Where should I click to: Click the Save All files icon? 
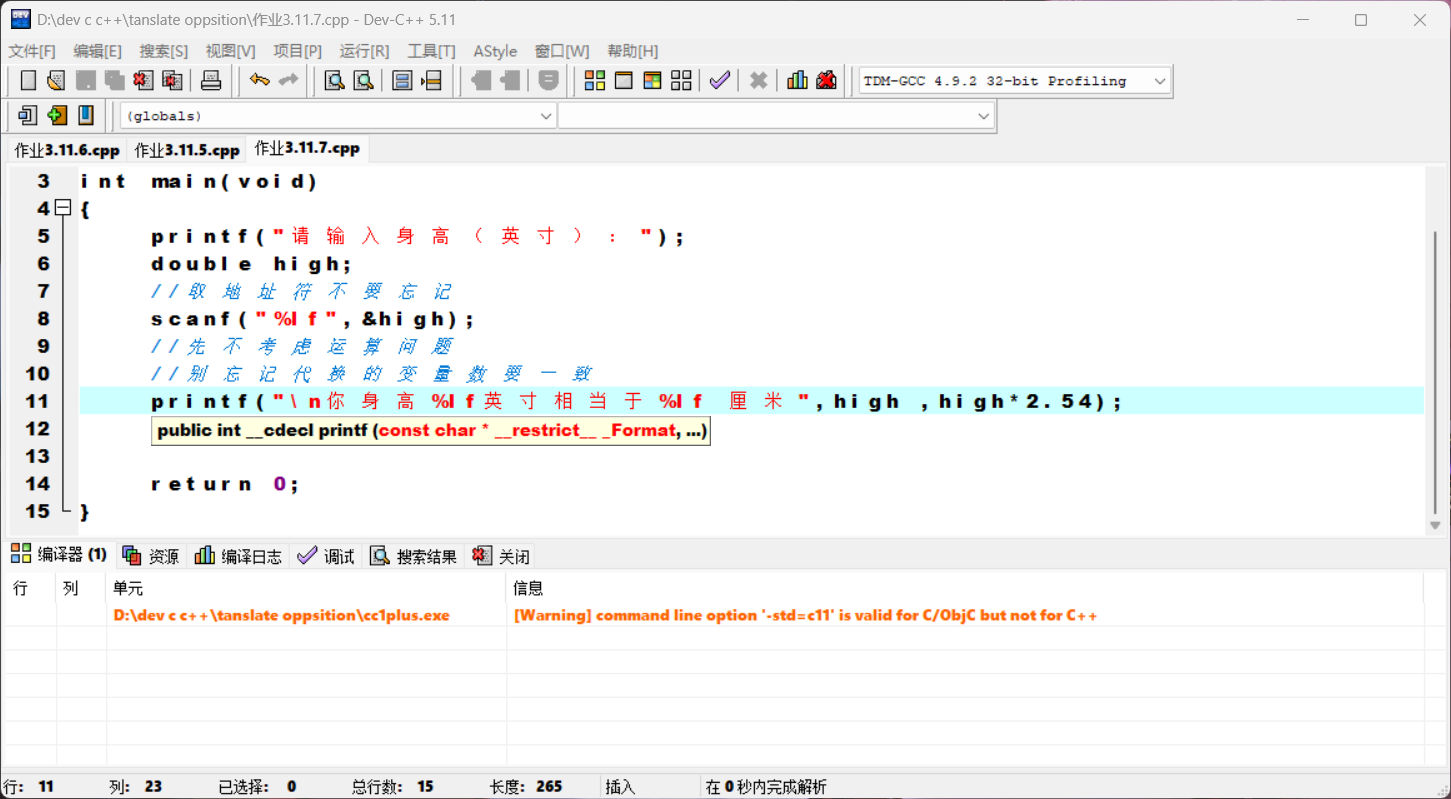[114, 81]
